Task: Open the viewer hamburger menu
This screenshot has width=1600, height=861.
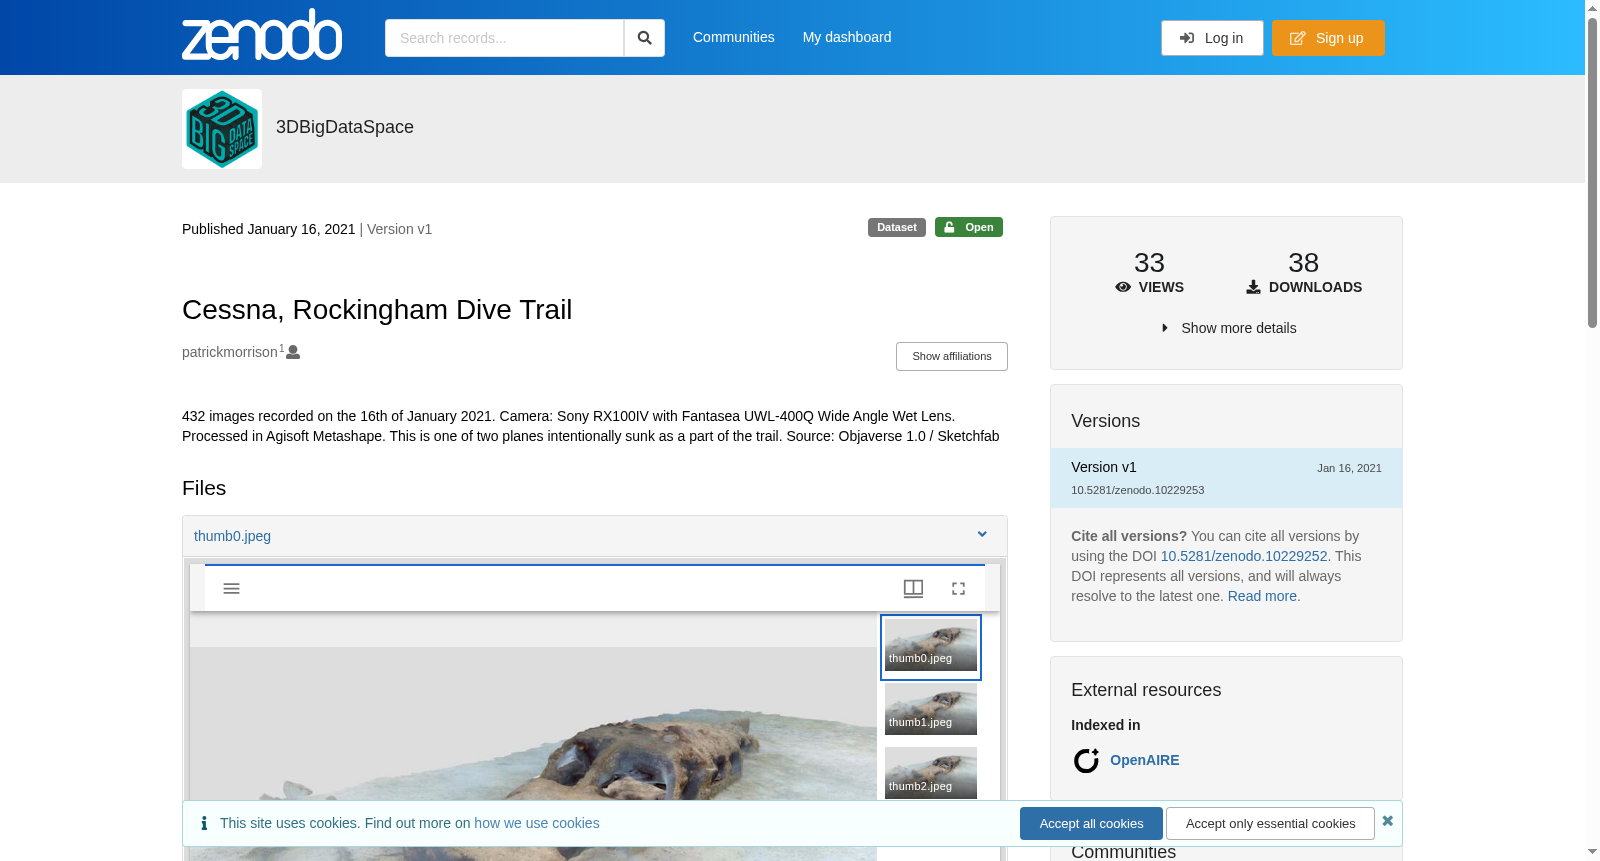Action: pos(232,588)
